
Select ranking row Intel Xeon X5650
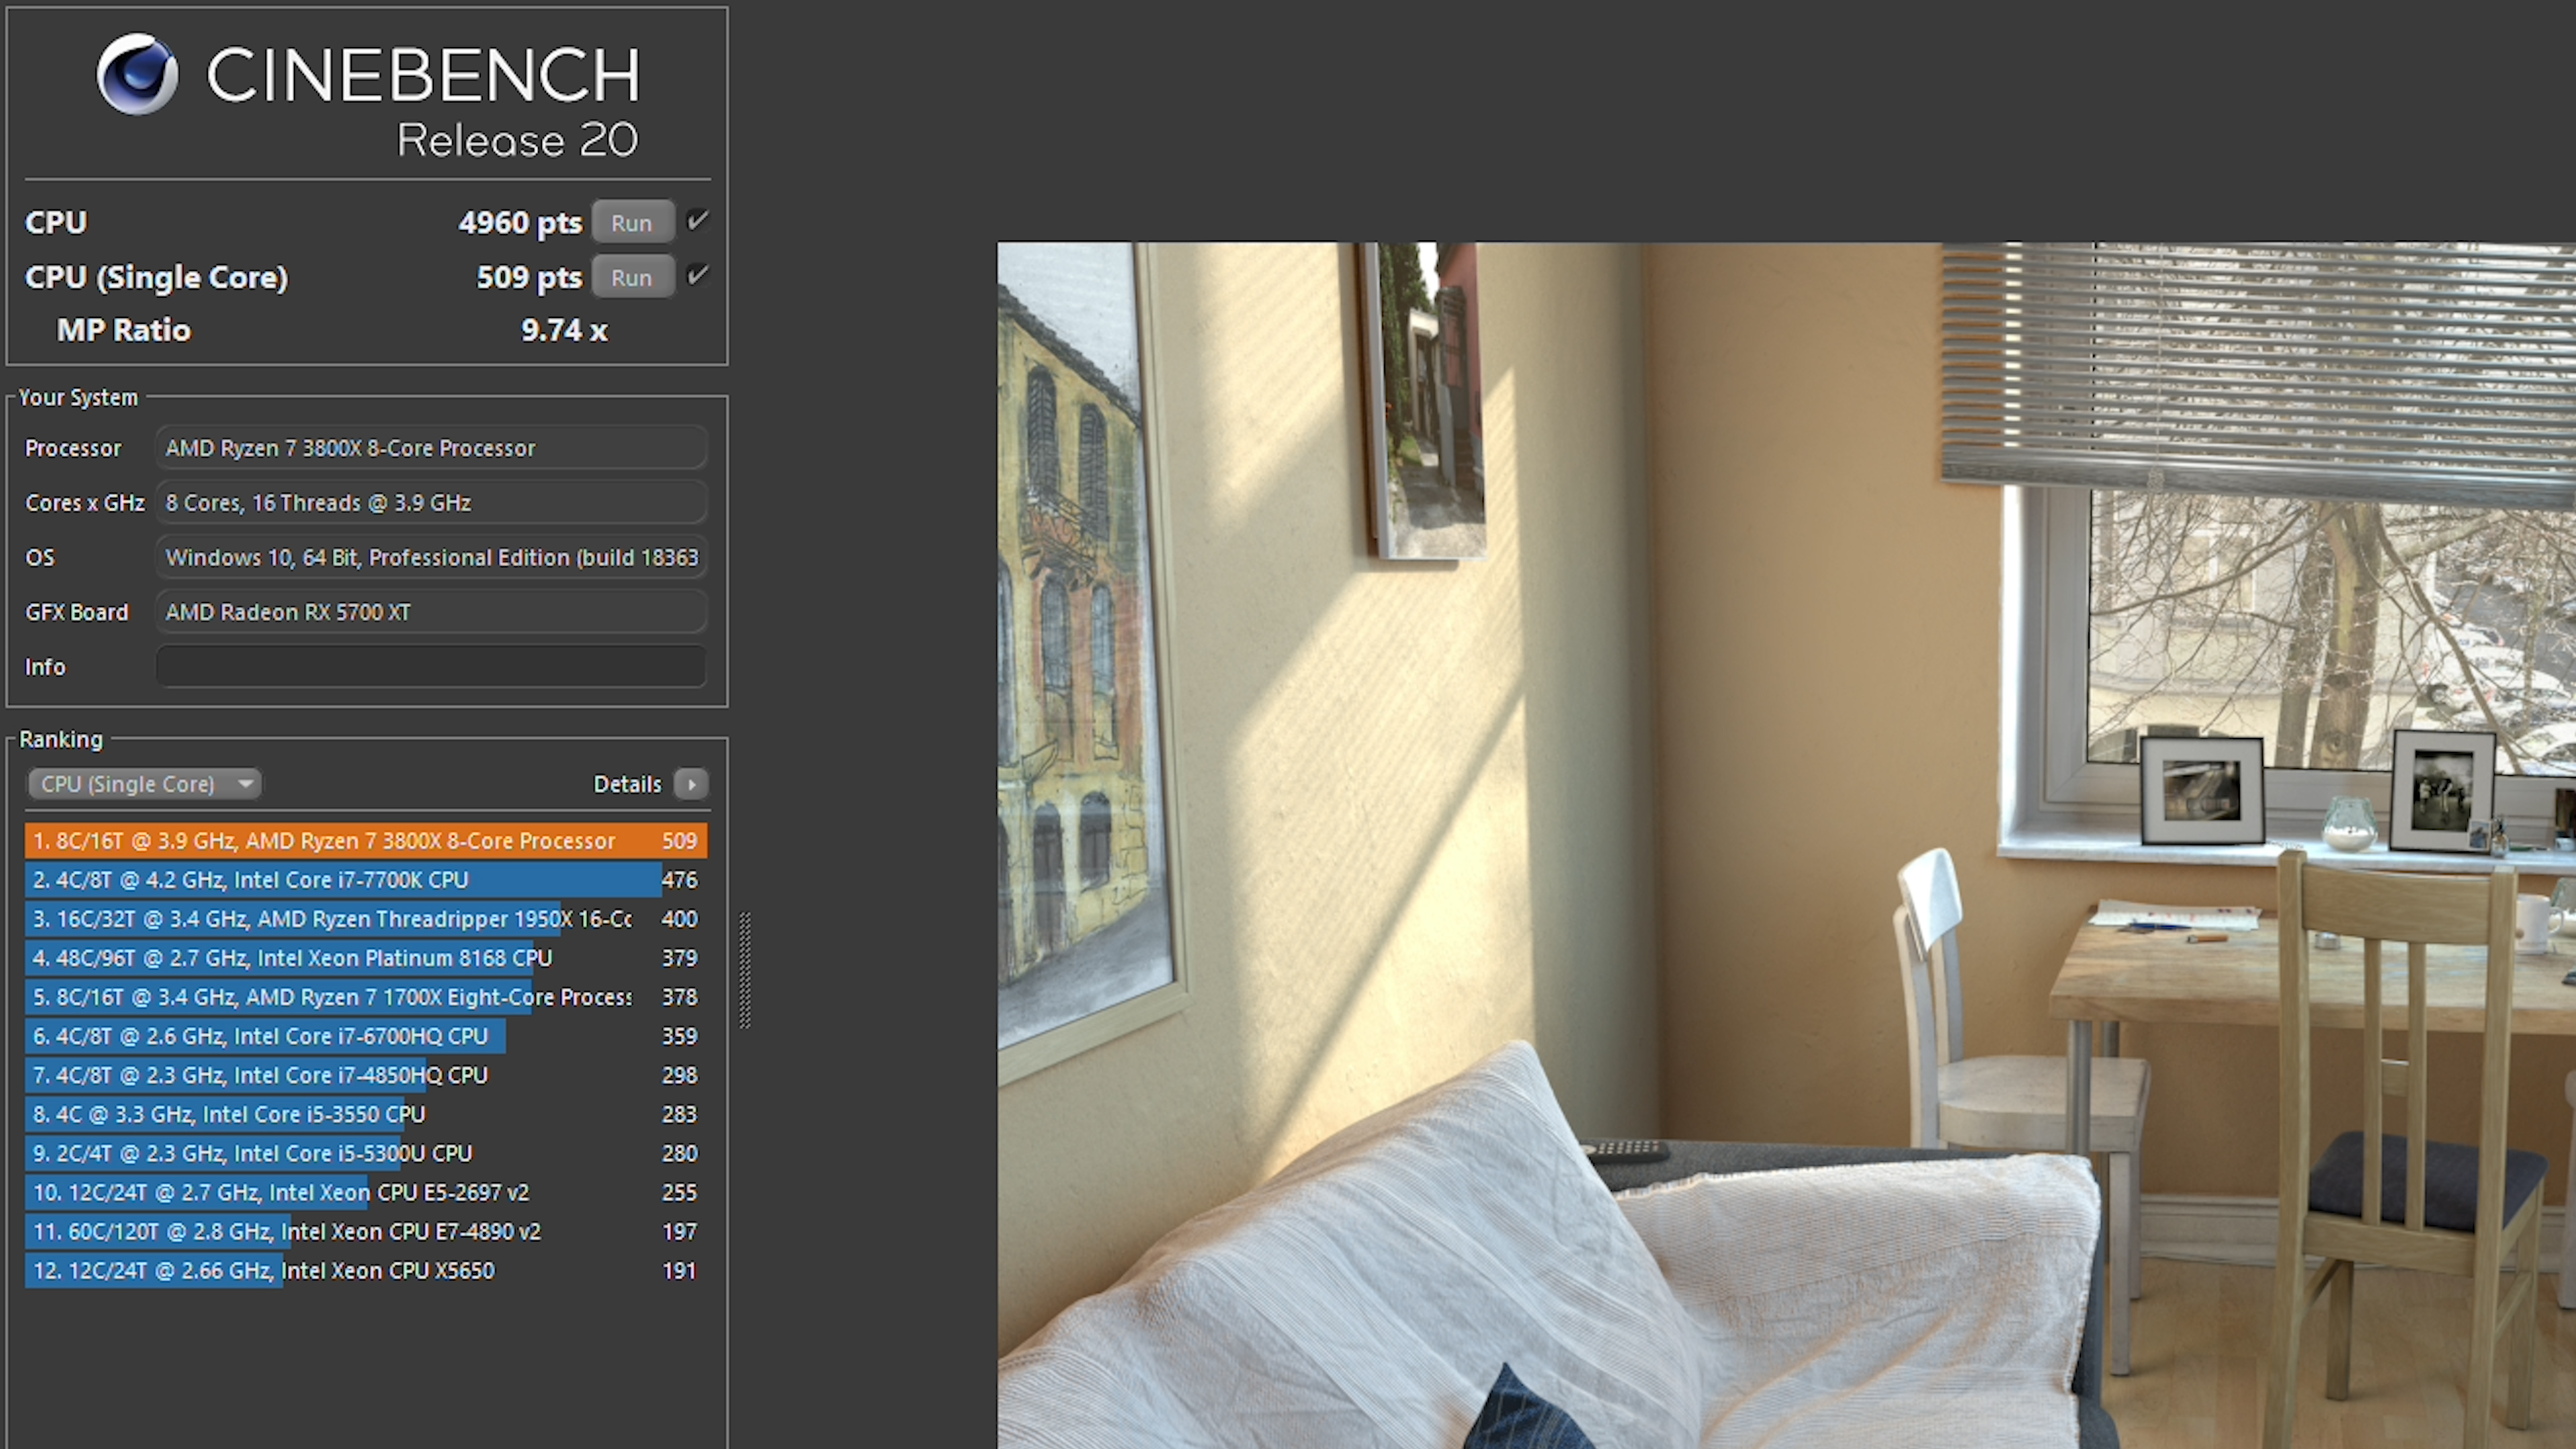(x=366, y=1270)
